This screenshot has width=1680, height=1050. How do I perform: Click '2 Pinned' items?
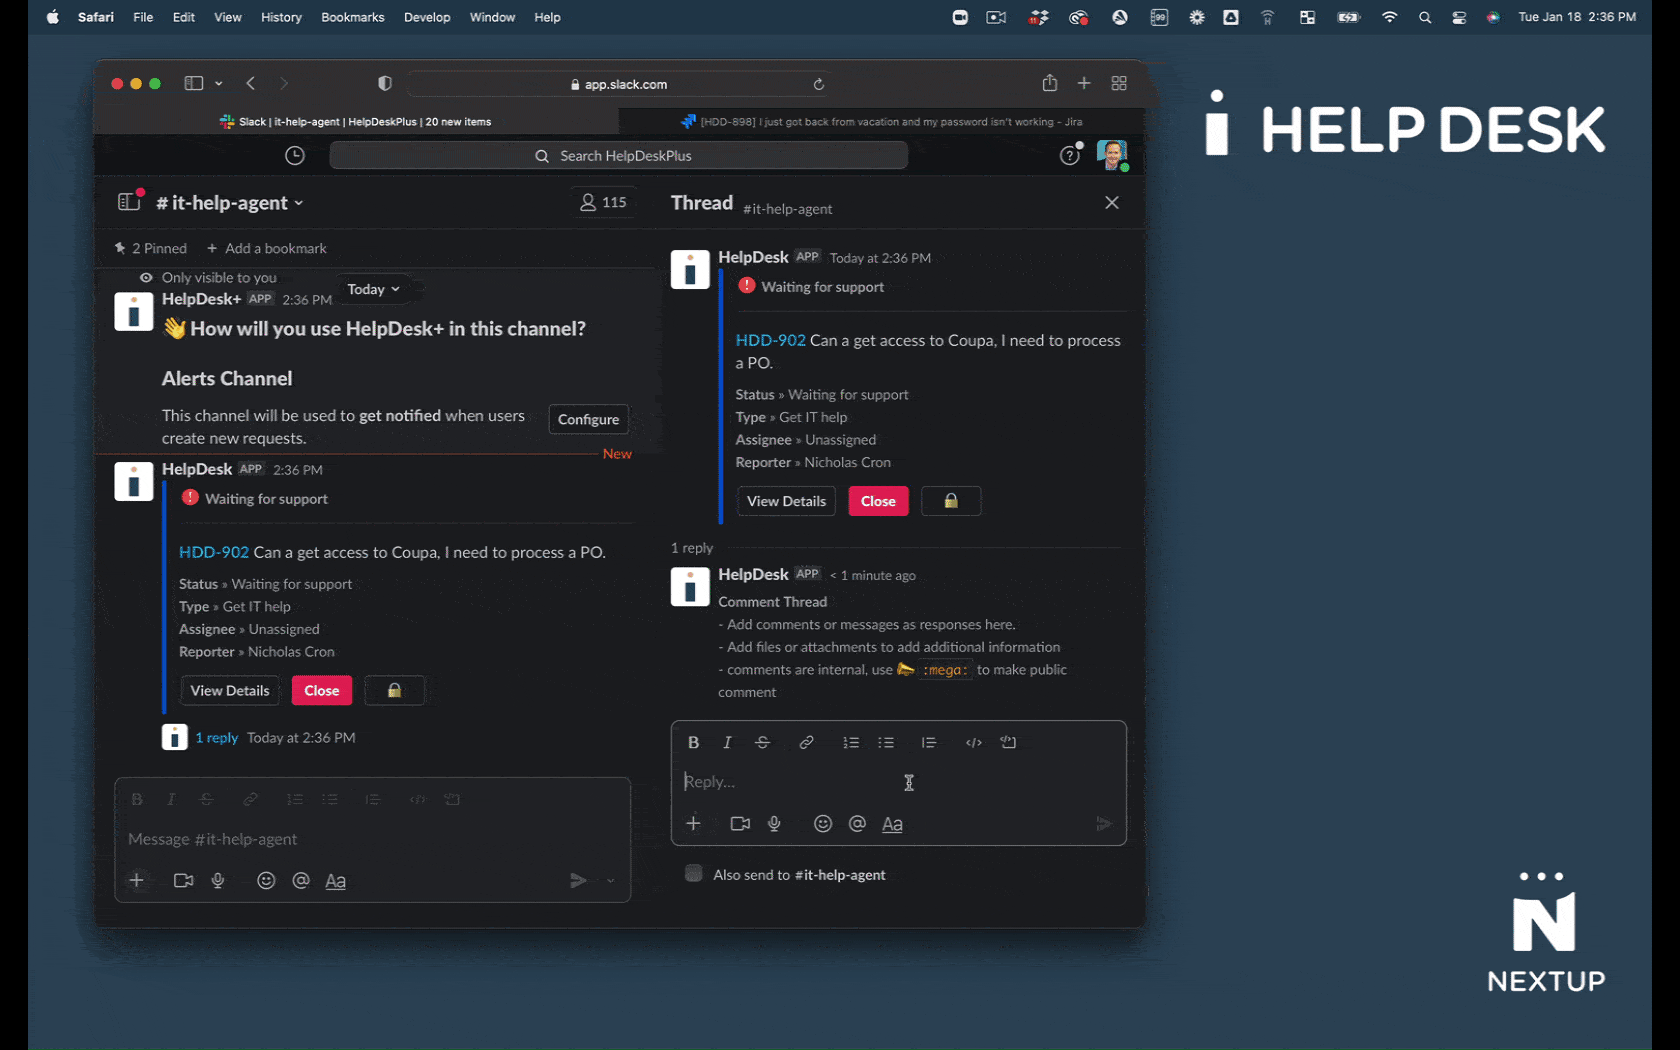(151, 248)
